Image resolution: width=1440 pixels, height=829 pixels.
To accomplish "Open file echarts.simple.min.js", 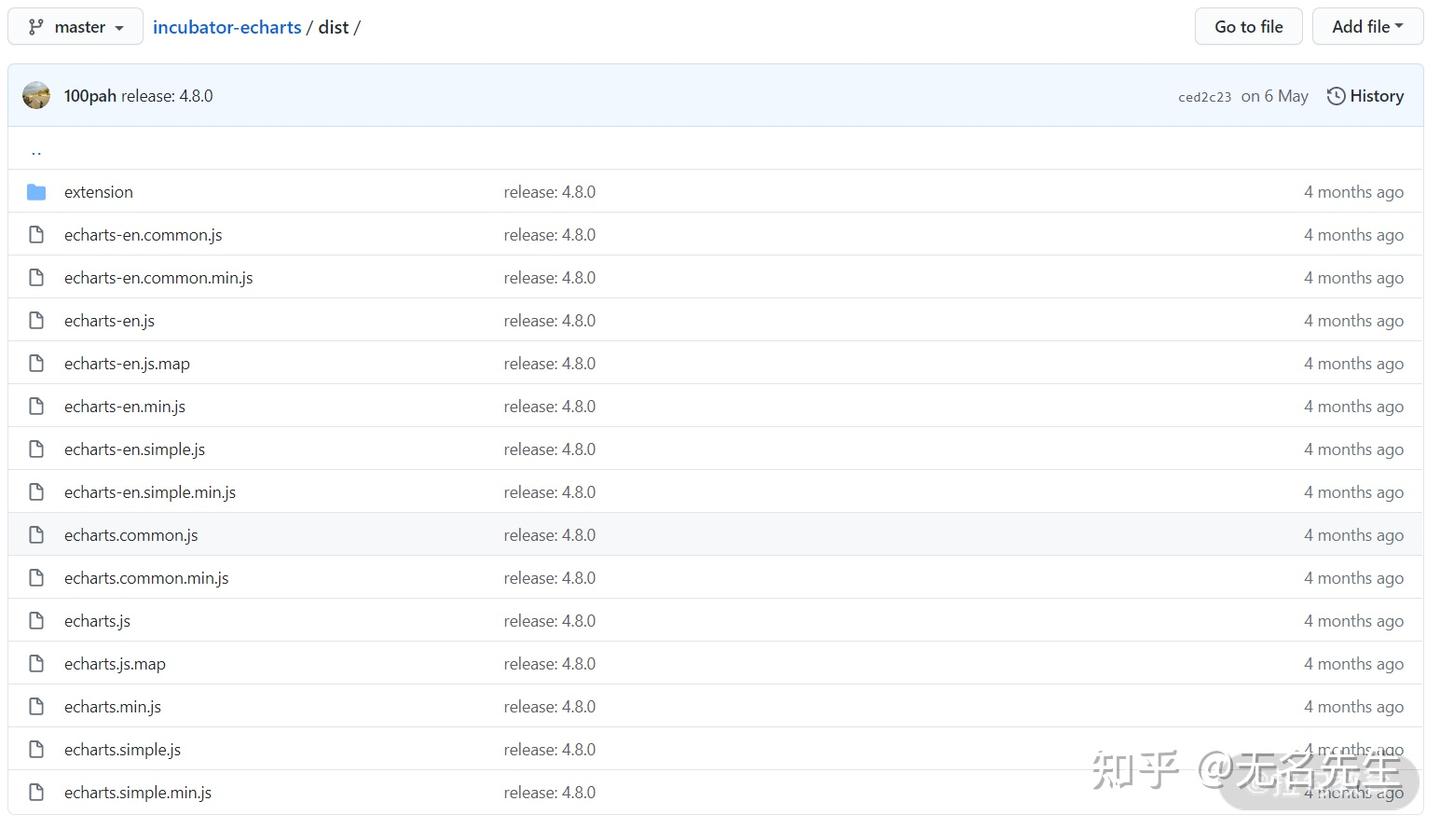I will point(138,794).
